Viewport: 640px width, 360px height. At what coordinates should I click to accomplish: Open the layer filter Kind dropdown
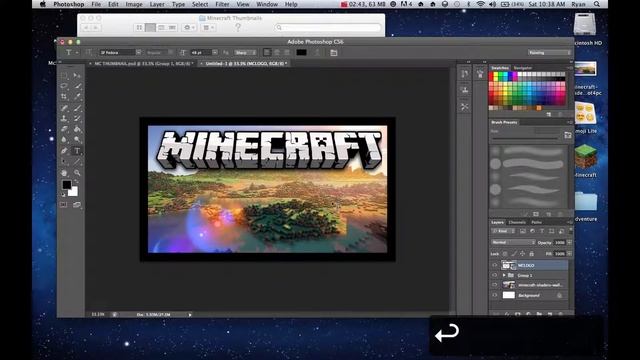click(503, 231)
